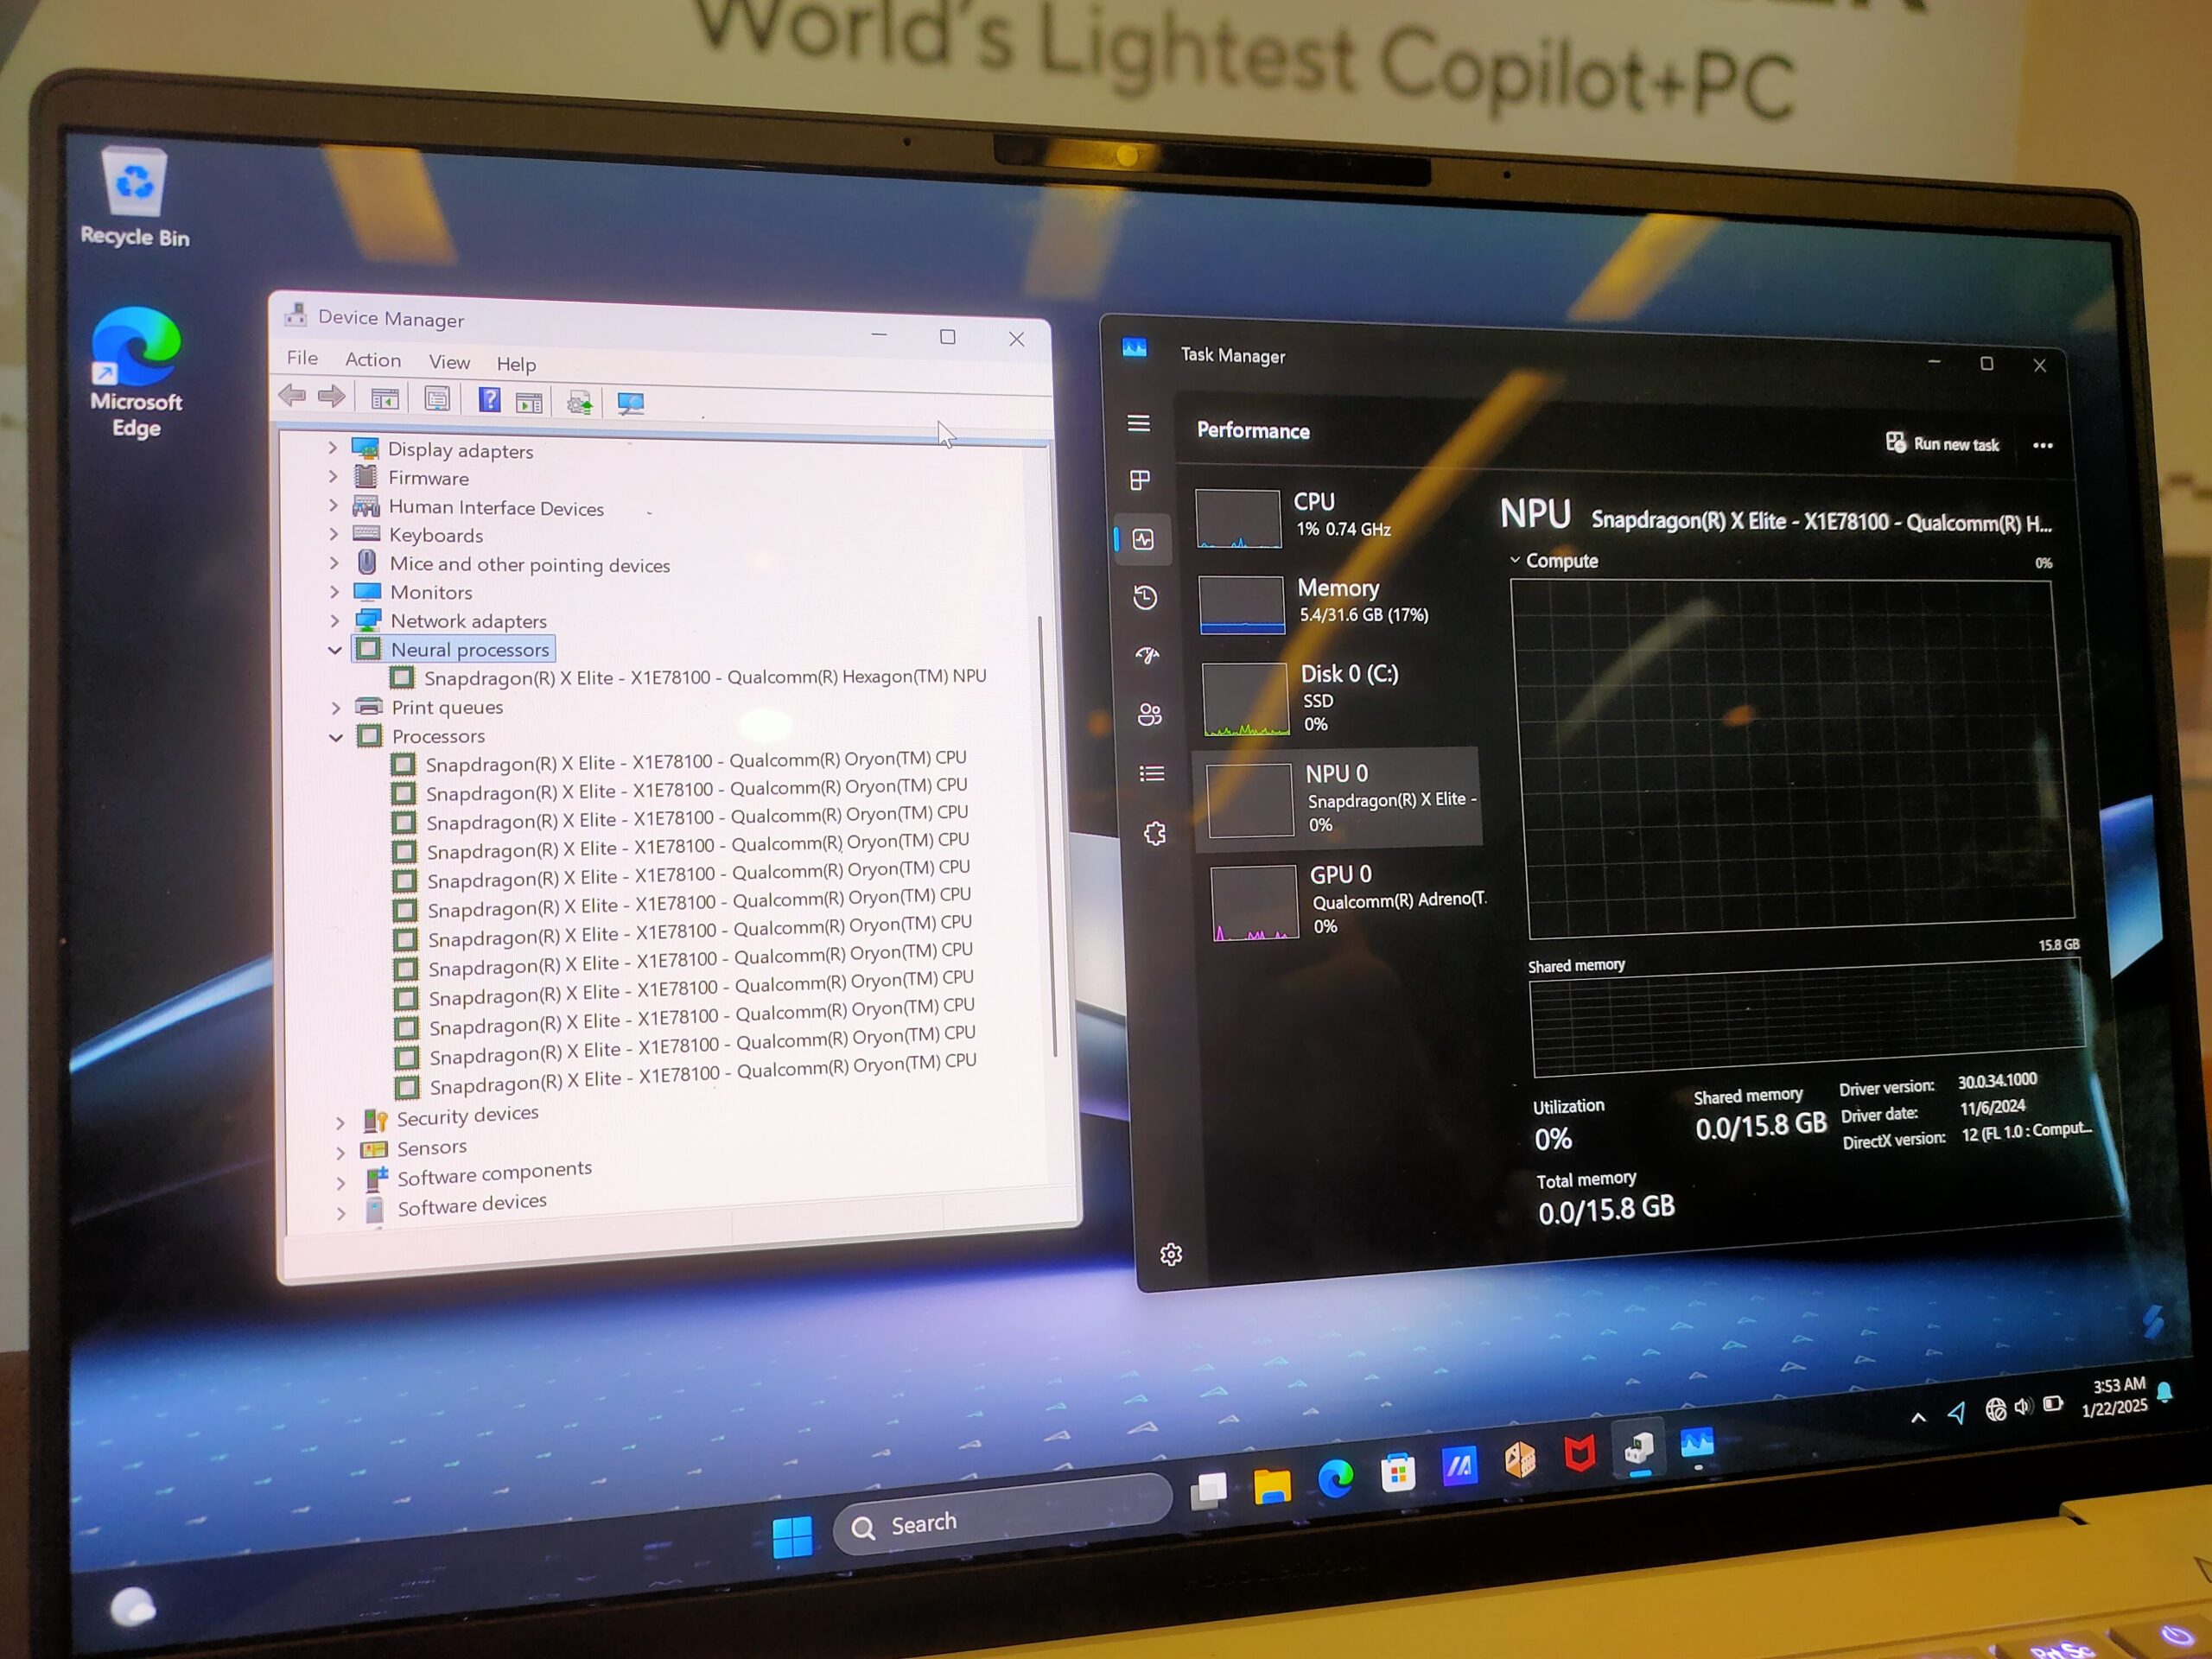This screenshot has width=2212, height=1659.
Task: Open McAfee from the taskbar
Action: tap(1579, 1453)
